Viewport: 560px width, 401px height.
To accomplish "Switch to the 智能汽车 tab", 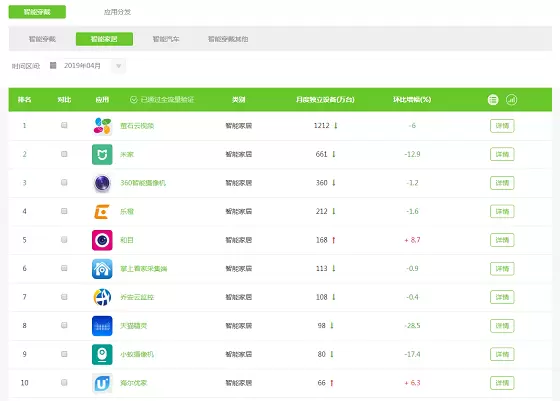I will 166,39.
